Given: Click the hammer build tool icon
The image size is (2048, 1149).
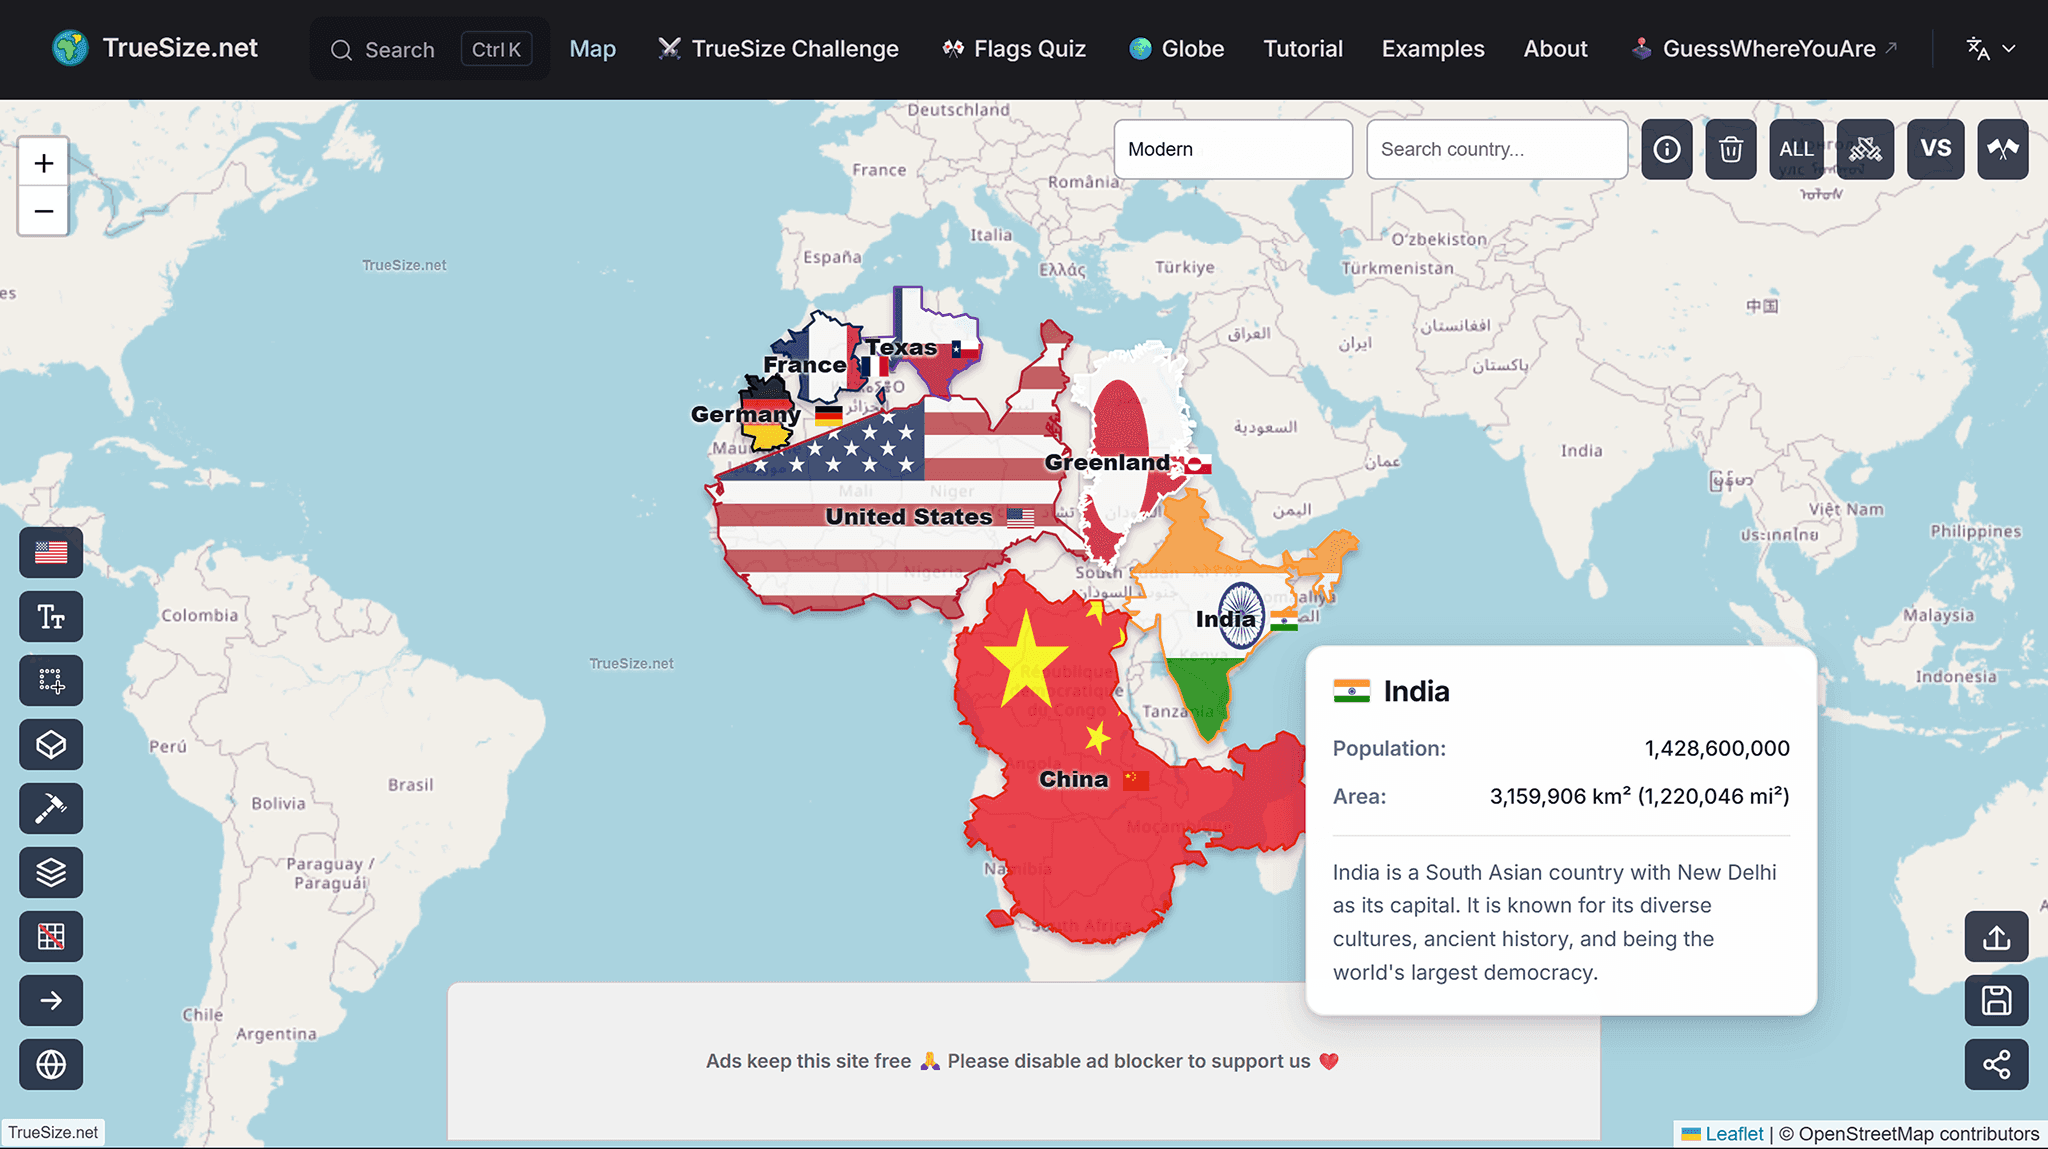Looking at the screenshot, I should (51, 809).
